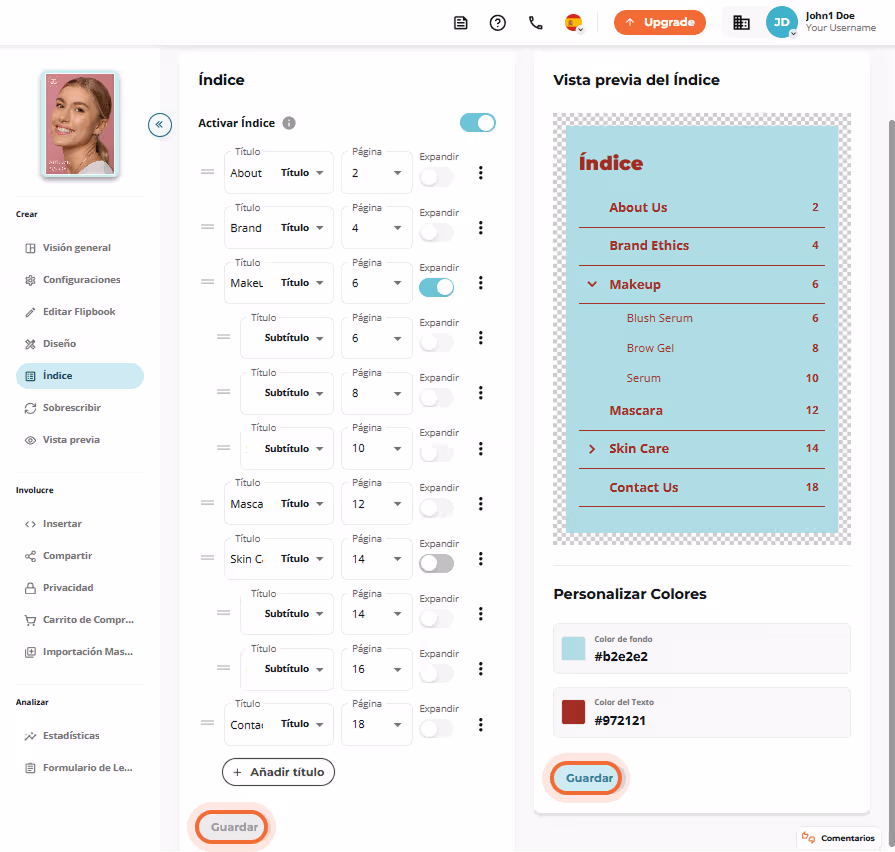Image resolution: width=895 pixels, height=852 pixels.
Task: Click drag handle of Brand row
Action: pyautogui.click(x=208, y=227)
